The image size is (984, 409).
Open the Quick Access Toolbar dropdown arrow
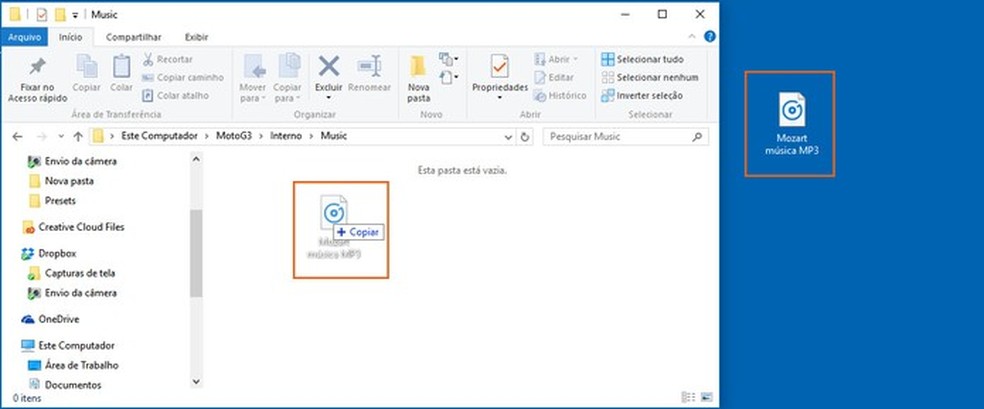(75, 15)
